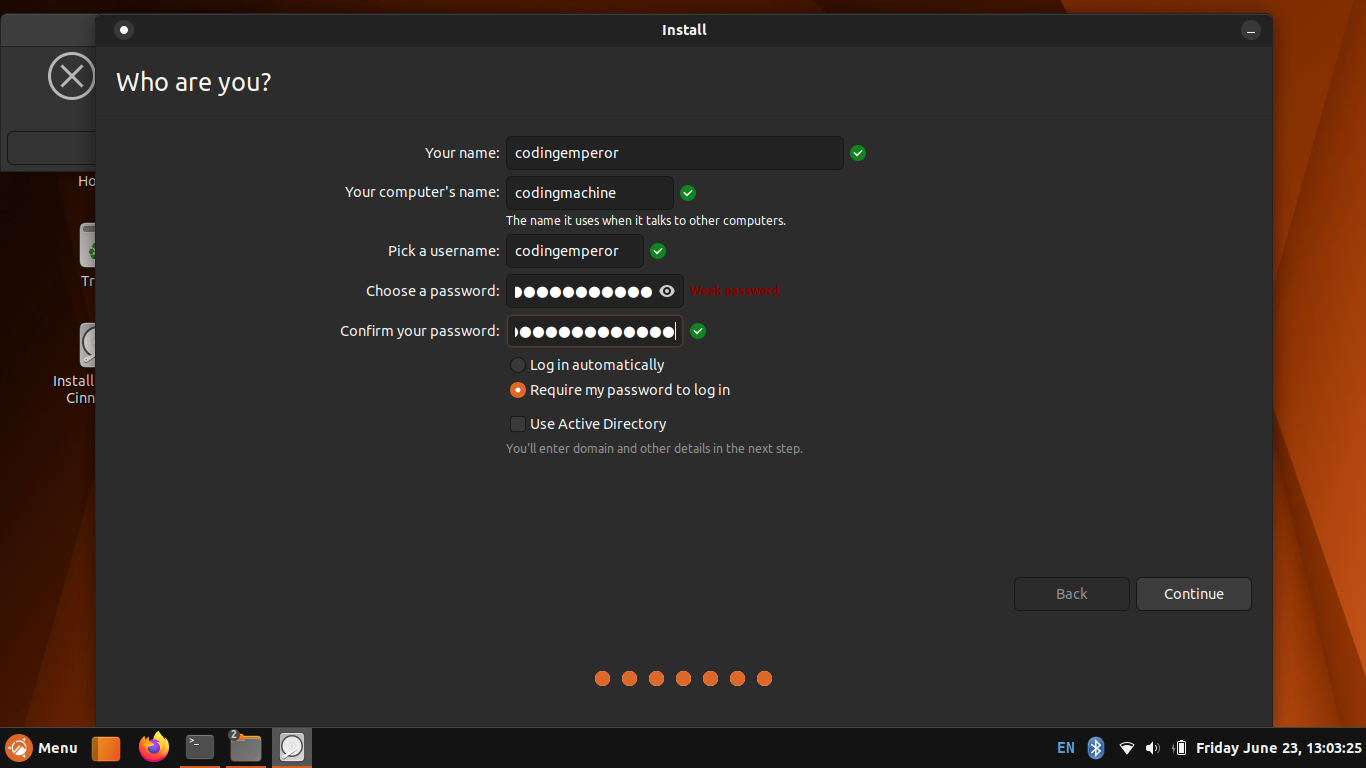This screenshot has width=1366, height=768.
Task: Click the Trash desktop icon
Action: coord(88,255)
